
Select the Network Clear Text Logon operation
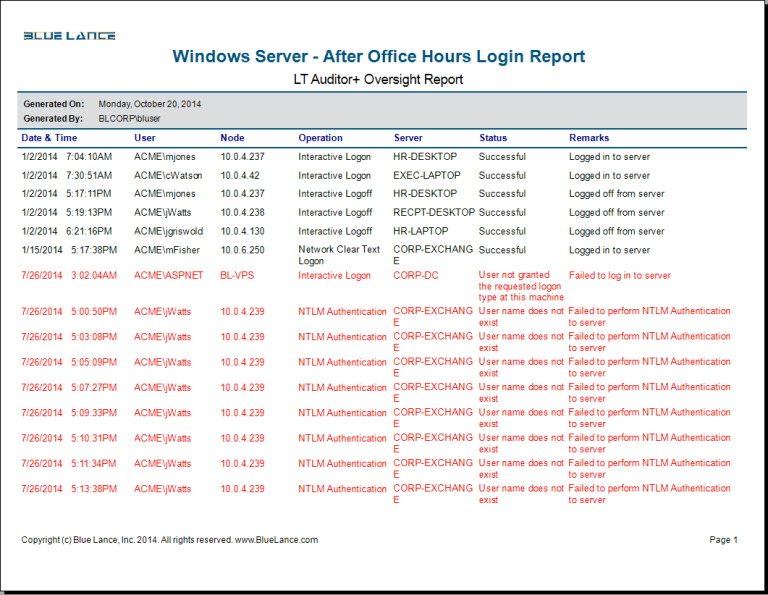point(339,255)
